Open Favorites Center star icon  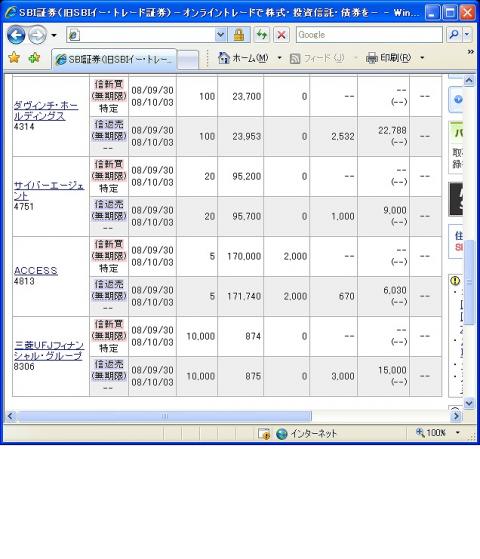pos(14,57)
